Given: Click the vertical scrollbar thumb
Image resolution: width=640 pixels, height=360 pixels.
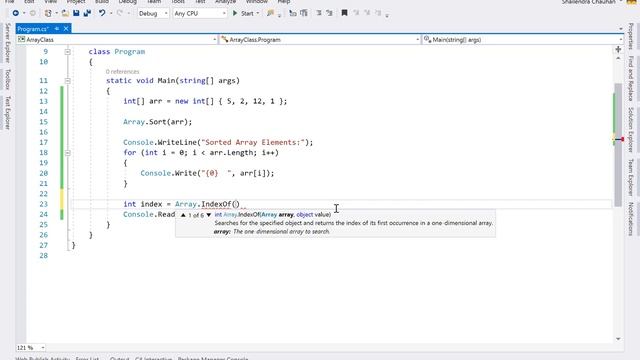Looking at the screenshot, I should click(618, 145).
